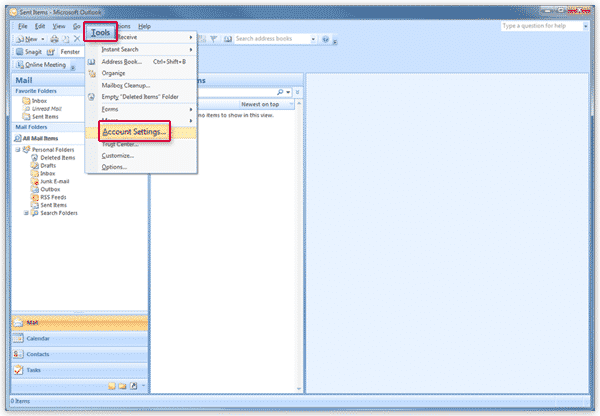Open the Deleted Items folder

(x=55, y=157)
